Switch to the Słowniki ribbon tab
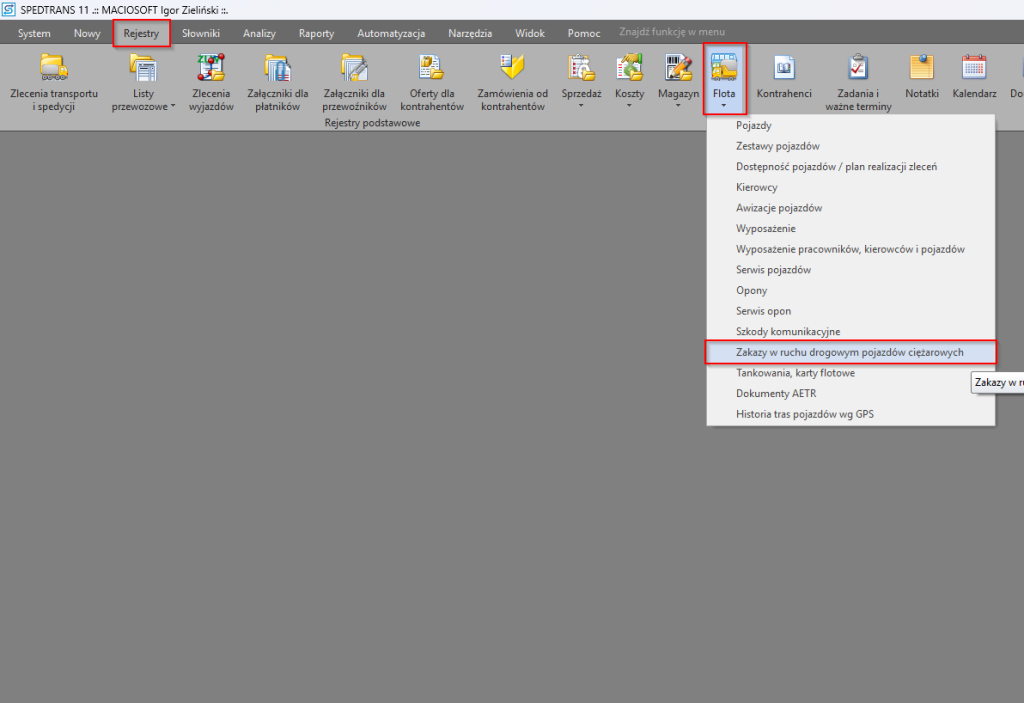The image size is (1024, 703). pos(201,33)
